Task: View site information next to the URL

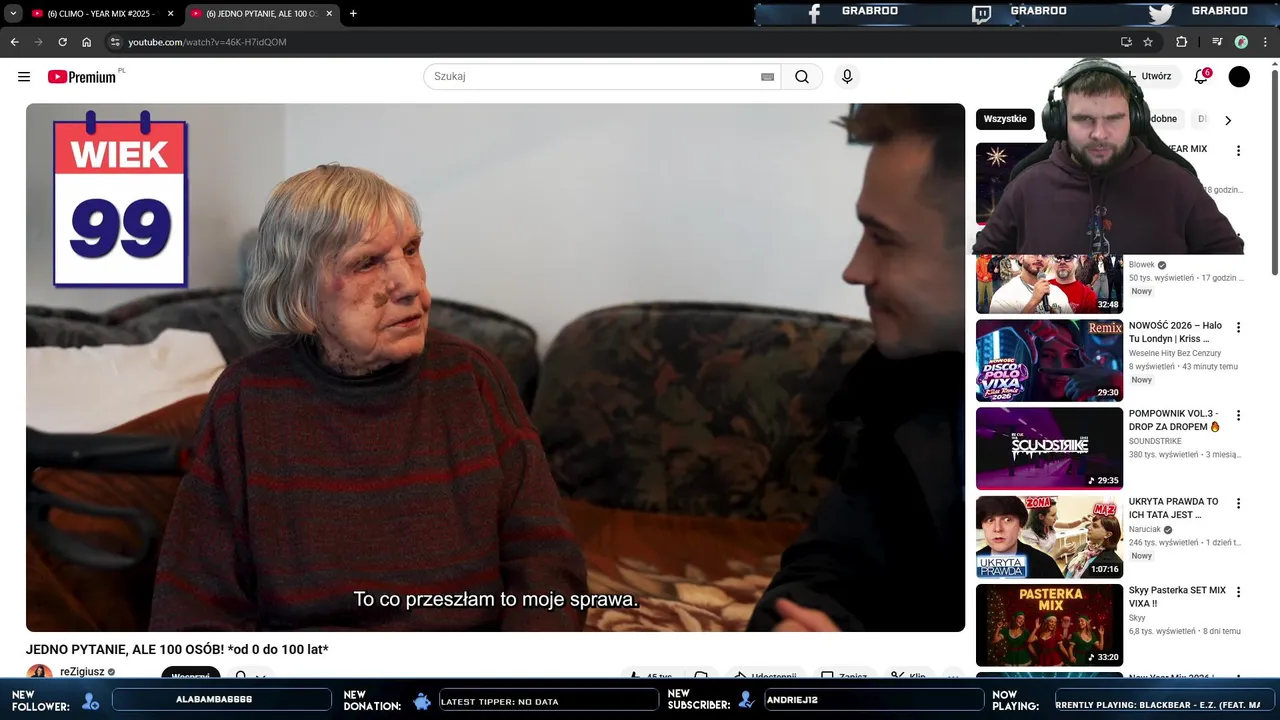Action: pos(115,42)
